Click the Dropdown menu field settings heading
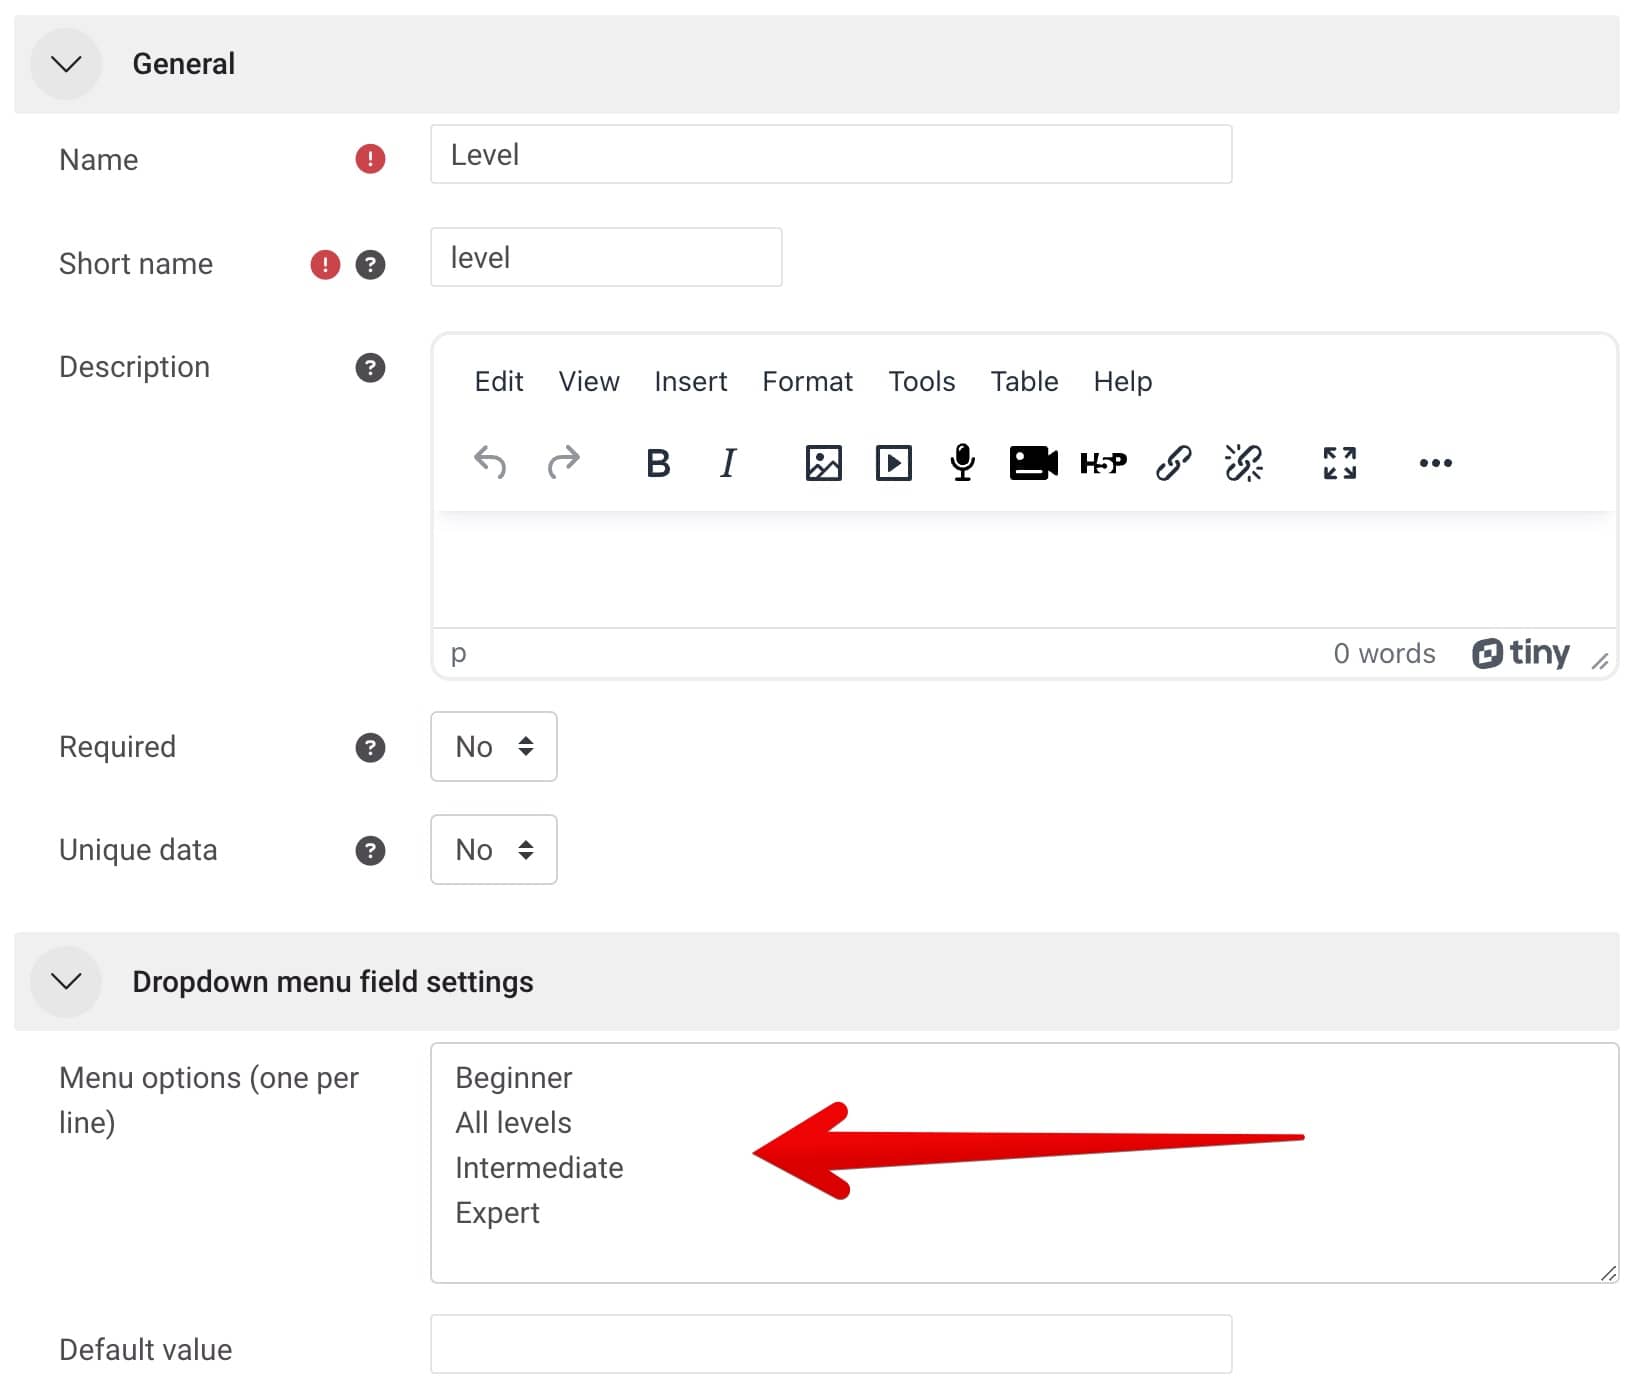 tap(333, 982)
